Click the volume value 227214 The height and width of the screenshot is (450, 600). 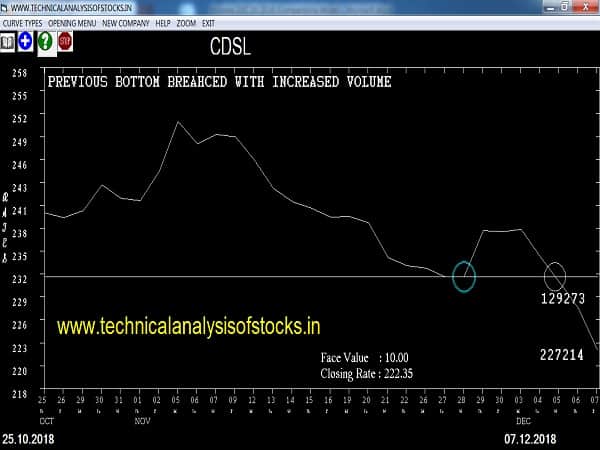pos(562,354)
